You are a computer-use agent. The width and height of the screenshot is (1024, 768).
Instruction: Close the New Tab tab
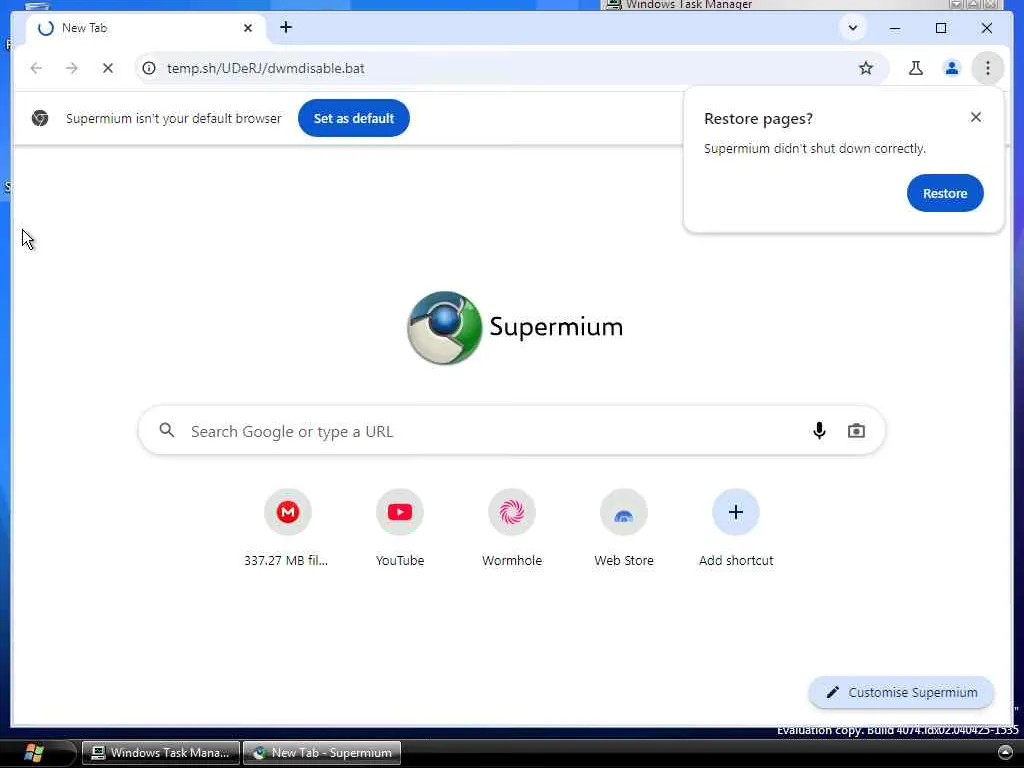[248, 28]
